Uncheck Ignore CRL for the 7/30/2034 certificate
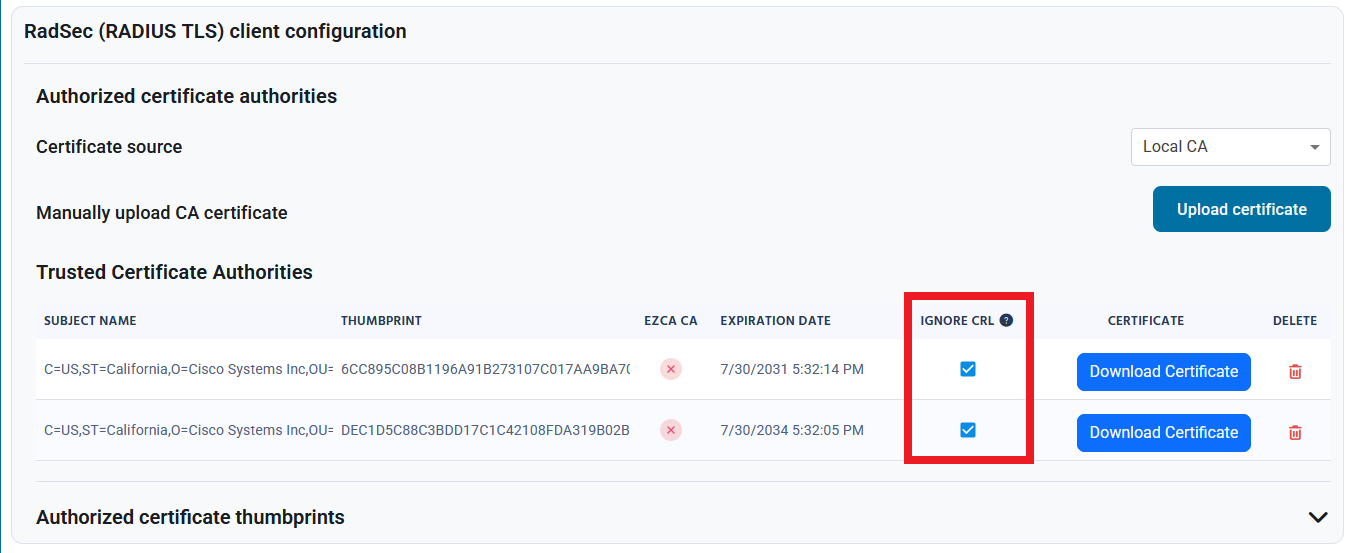This screenshot has height=553, width=1354. click(968, 430)
